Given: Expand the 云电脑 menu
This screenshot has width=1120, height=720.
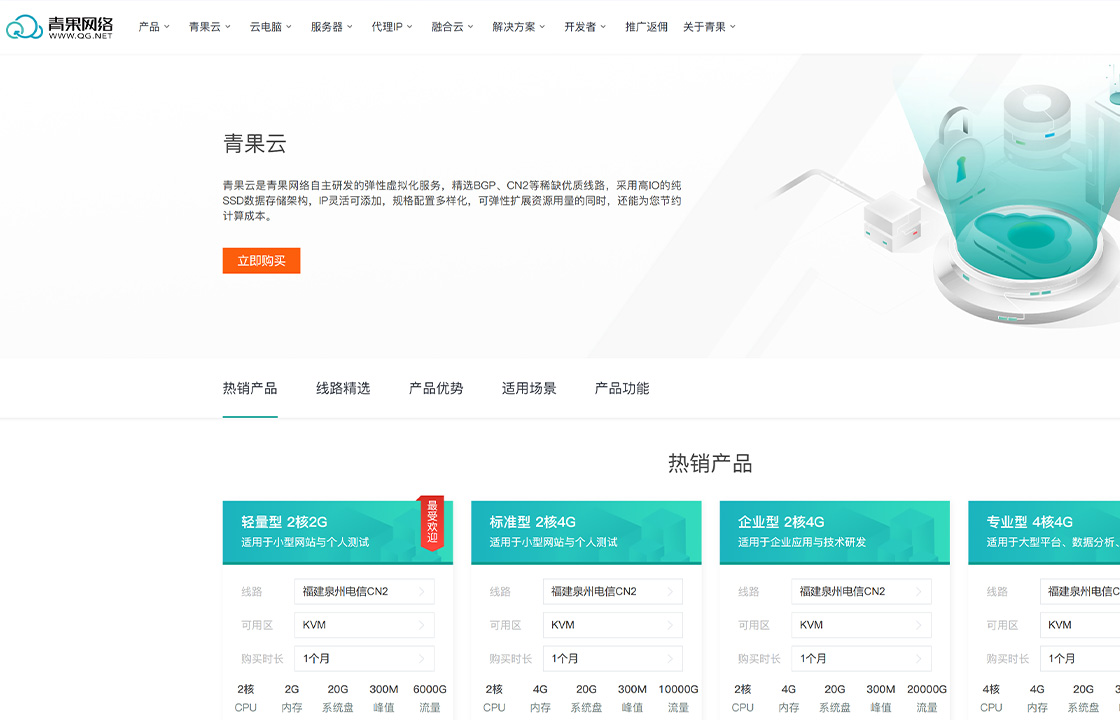Looking at the screenshot, I should point(270,27).
